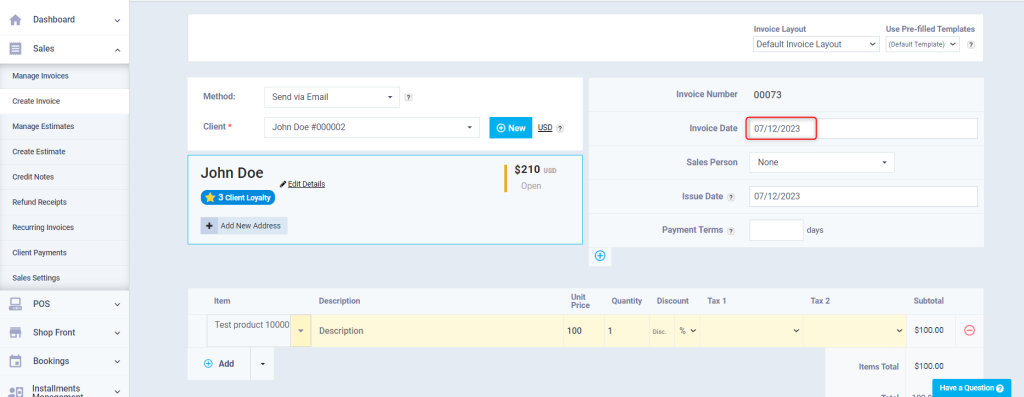Click pencil icon beside Edit Details
The image size is (1024, 397).
[x=283, y=185]
